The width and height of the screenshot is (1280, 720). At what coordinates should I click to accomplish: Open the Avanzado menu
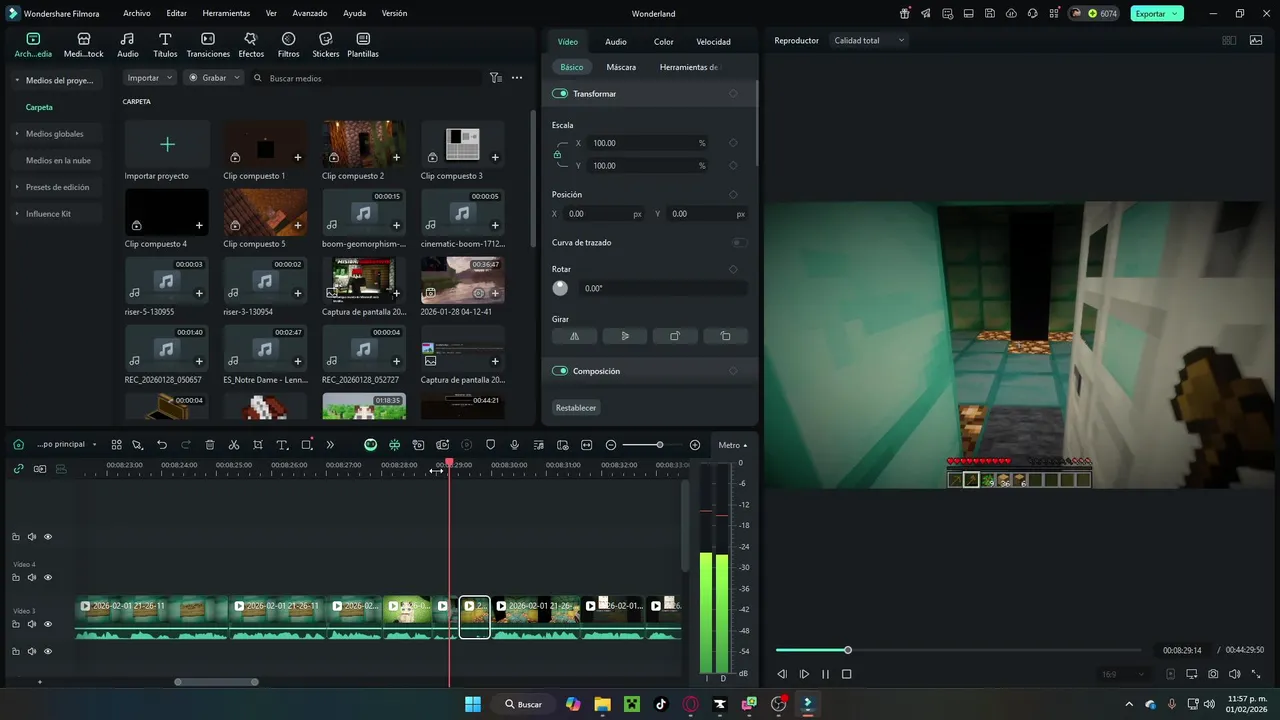(x=310, y=14)
